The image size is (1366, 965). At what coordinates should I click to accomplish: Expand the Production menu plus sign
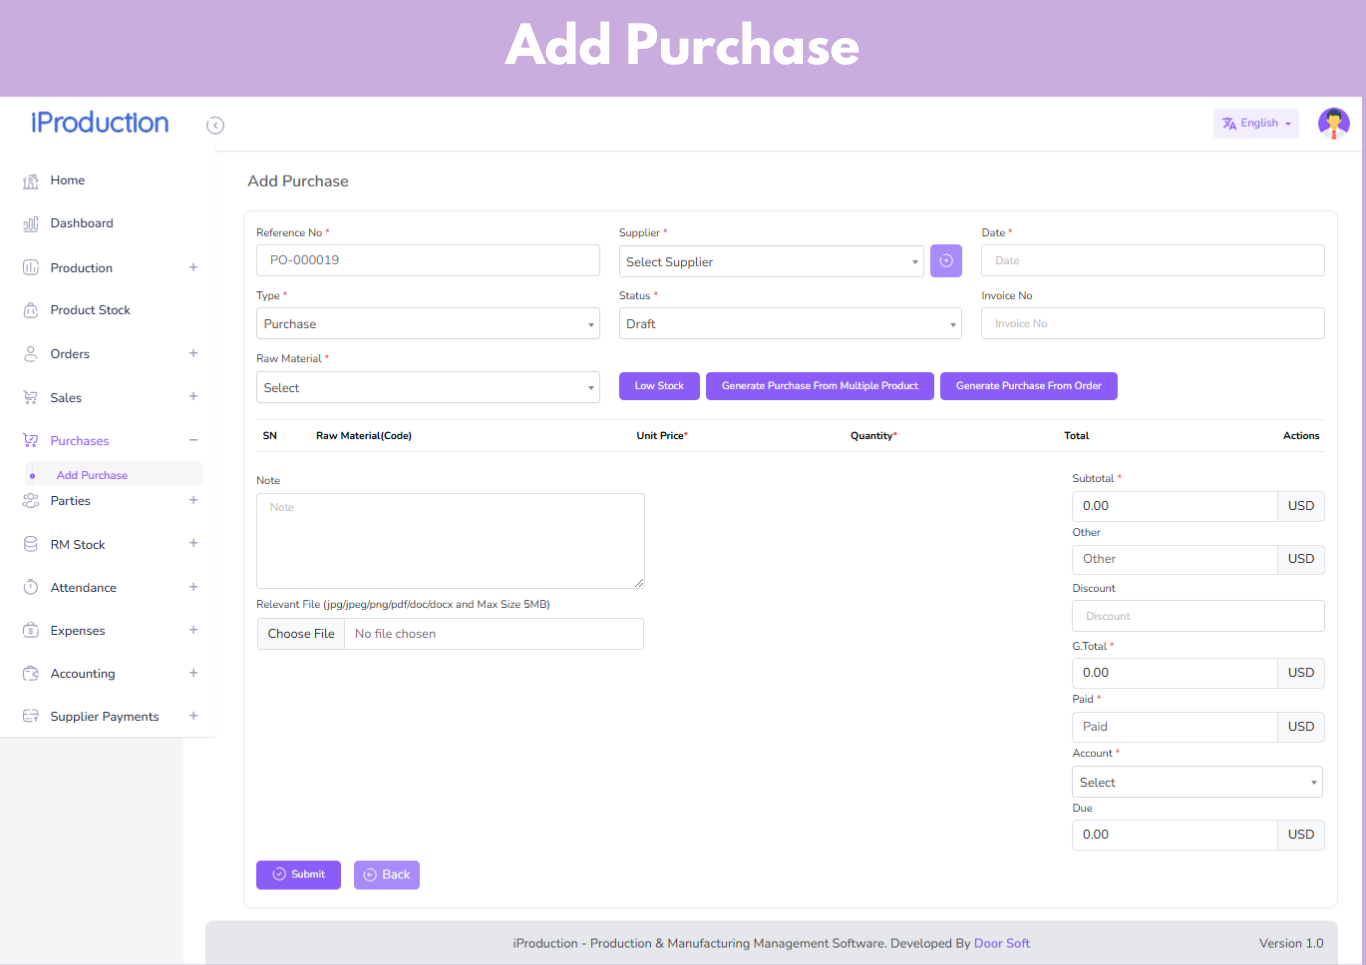[193, 268]
